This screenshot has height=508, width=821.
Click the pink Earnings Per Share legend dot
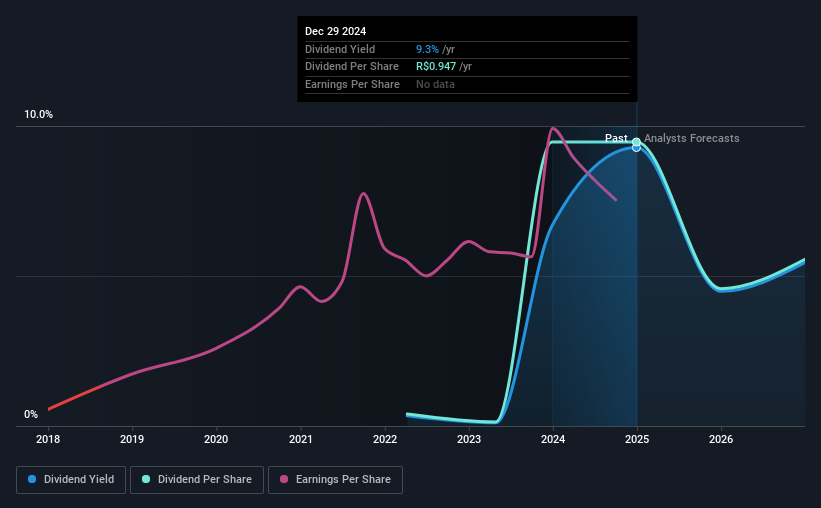point(284,479)
